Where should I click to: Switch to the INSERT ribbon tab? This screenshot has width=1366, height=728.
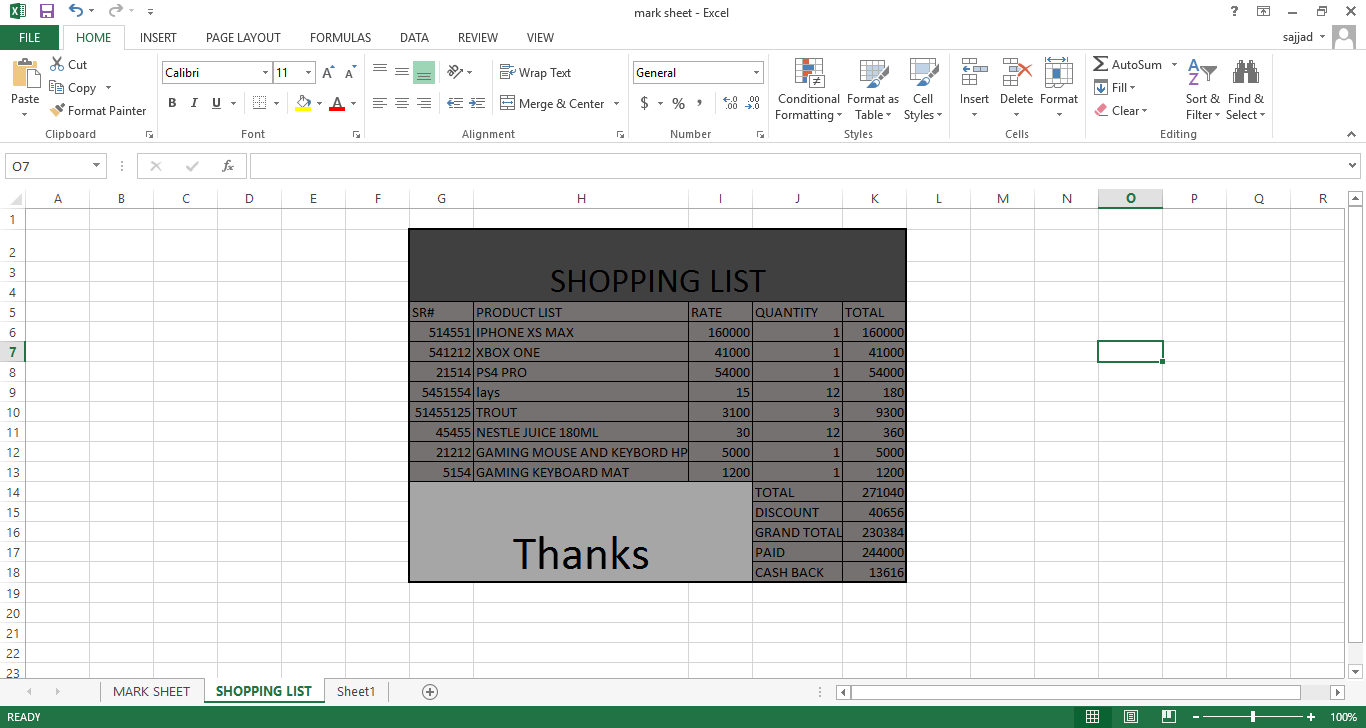pos(158,38)
